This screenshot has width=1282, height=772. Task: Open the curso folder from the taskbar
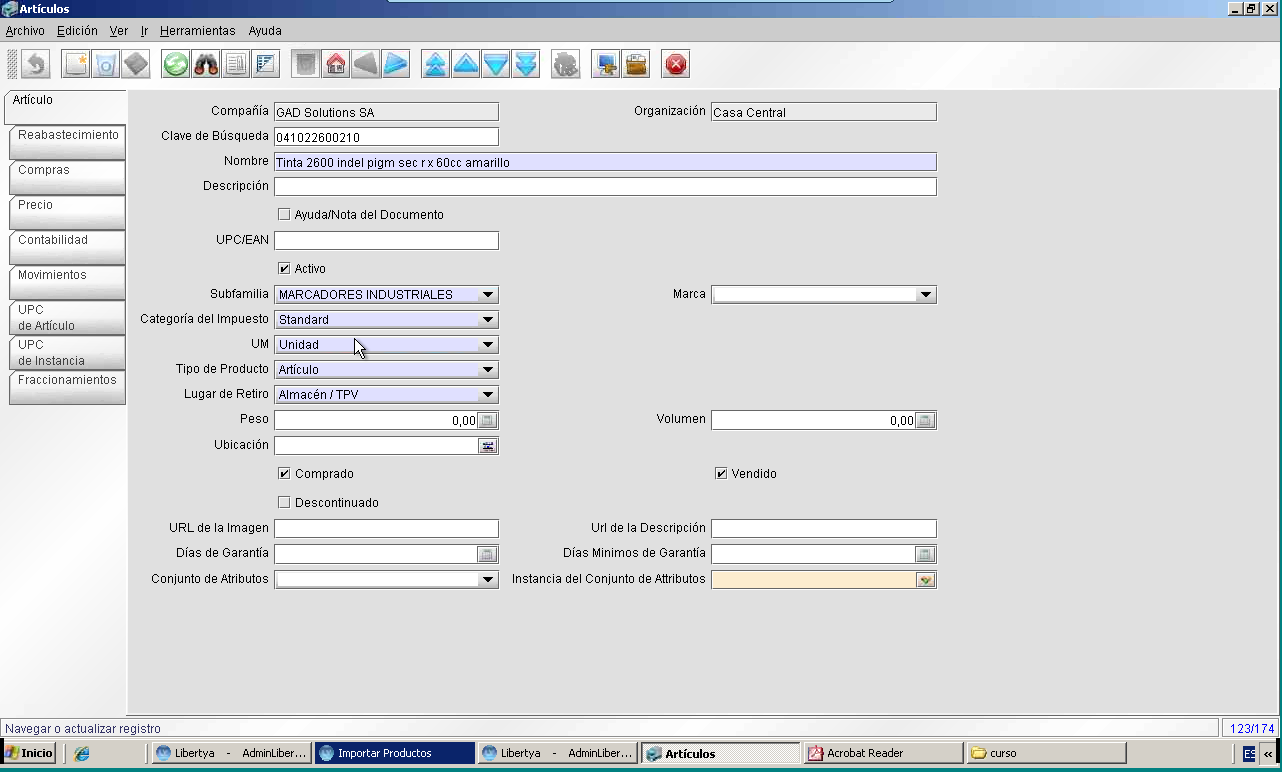1046,753
